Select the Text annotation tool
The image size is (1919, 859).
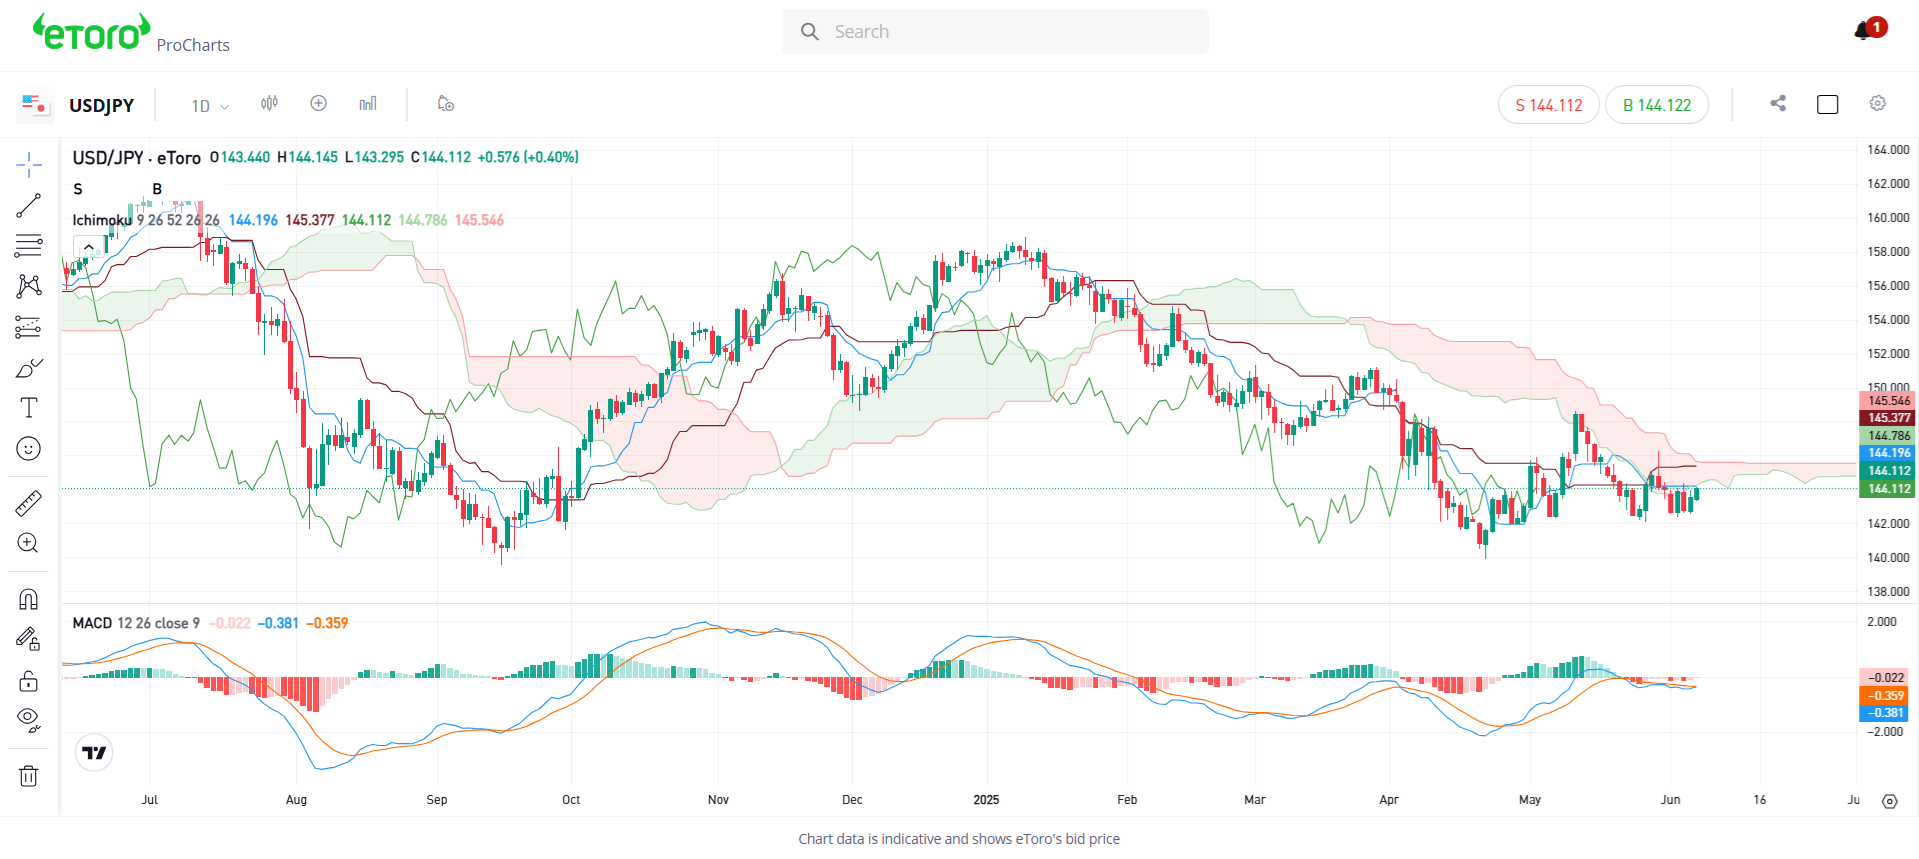29,408
